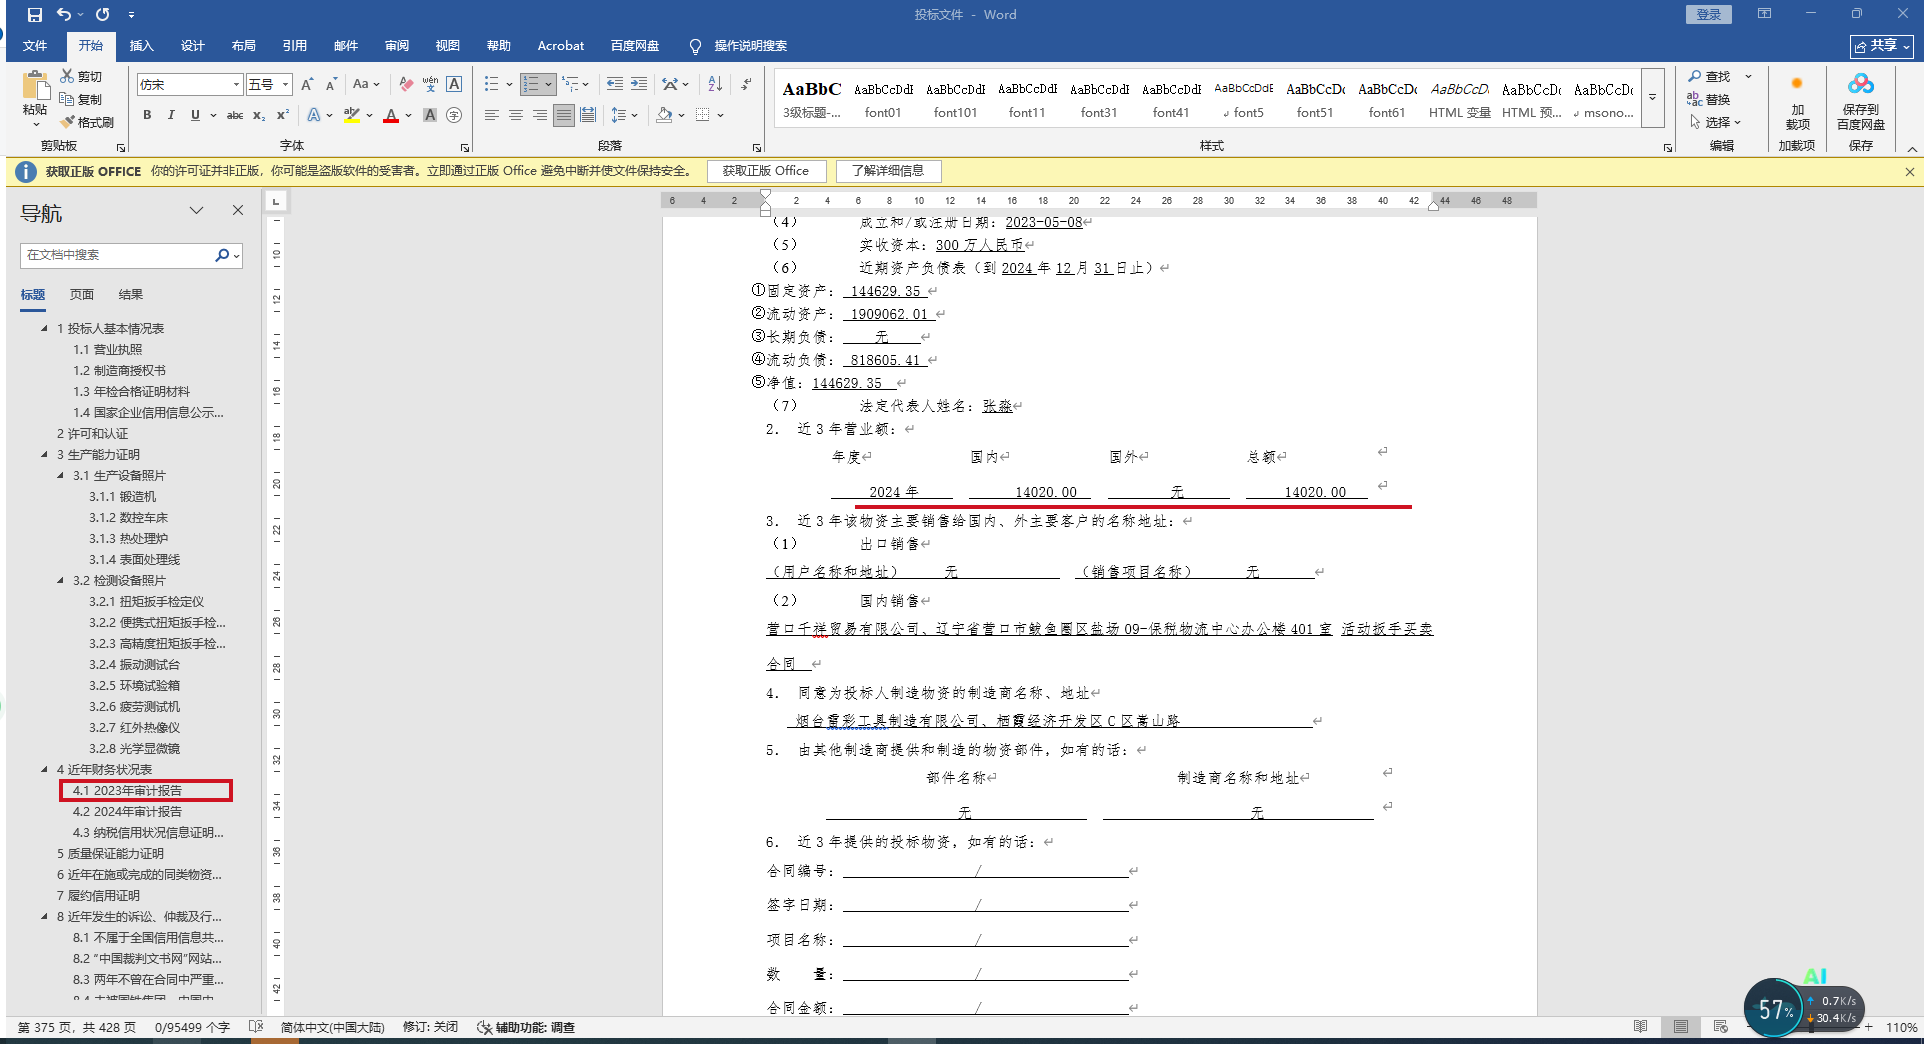Save document to 百度网盘
Viewport: 1924px width, 1044px height.
pyautogui.click(x=1861, y=102)
